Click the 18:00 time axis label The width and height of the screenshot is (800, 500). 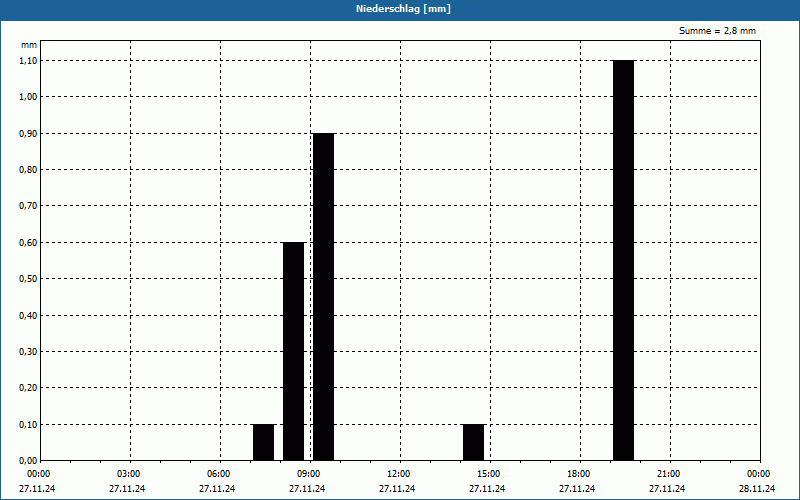coord(578,474)
